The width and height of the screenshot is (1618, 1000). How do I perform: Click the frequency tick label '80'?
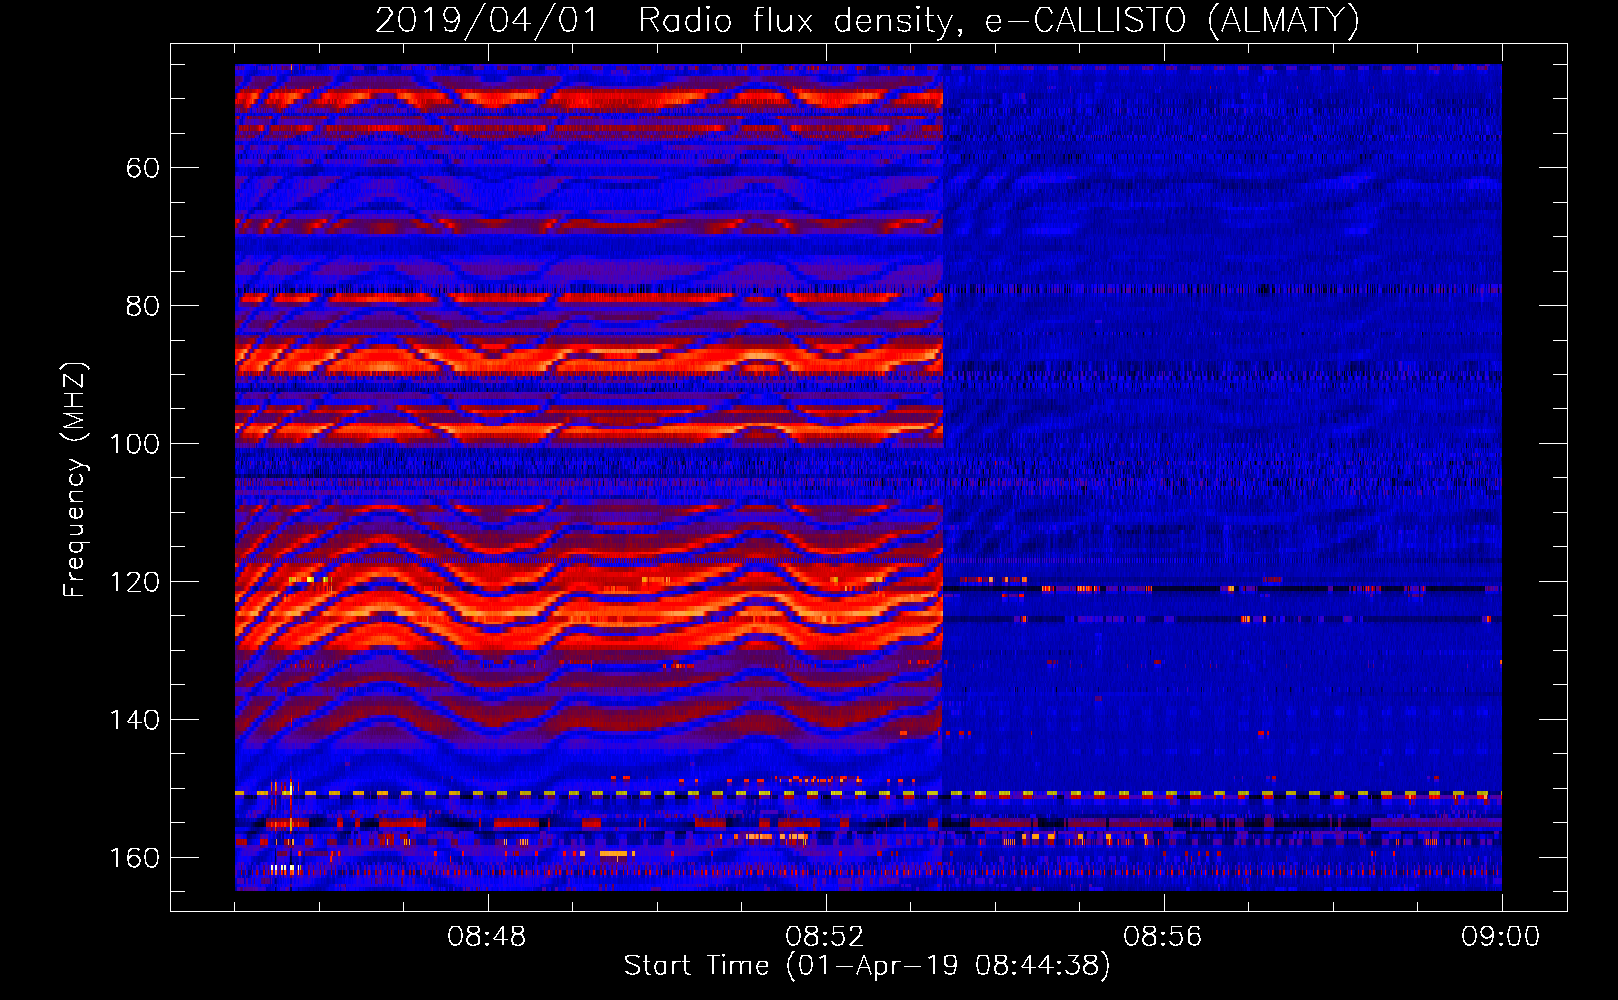point(143,306)
